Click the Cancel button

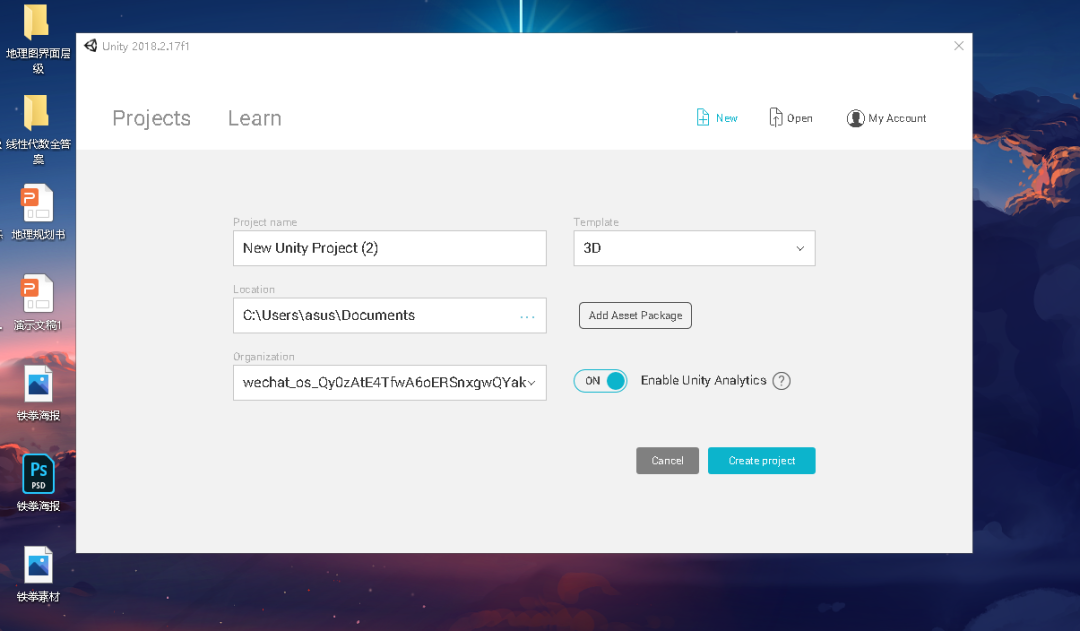[x=667, y=461]
